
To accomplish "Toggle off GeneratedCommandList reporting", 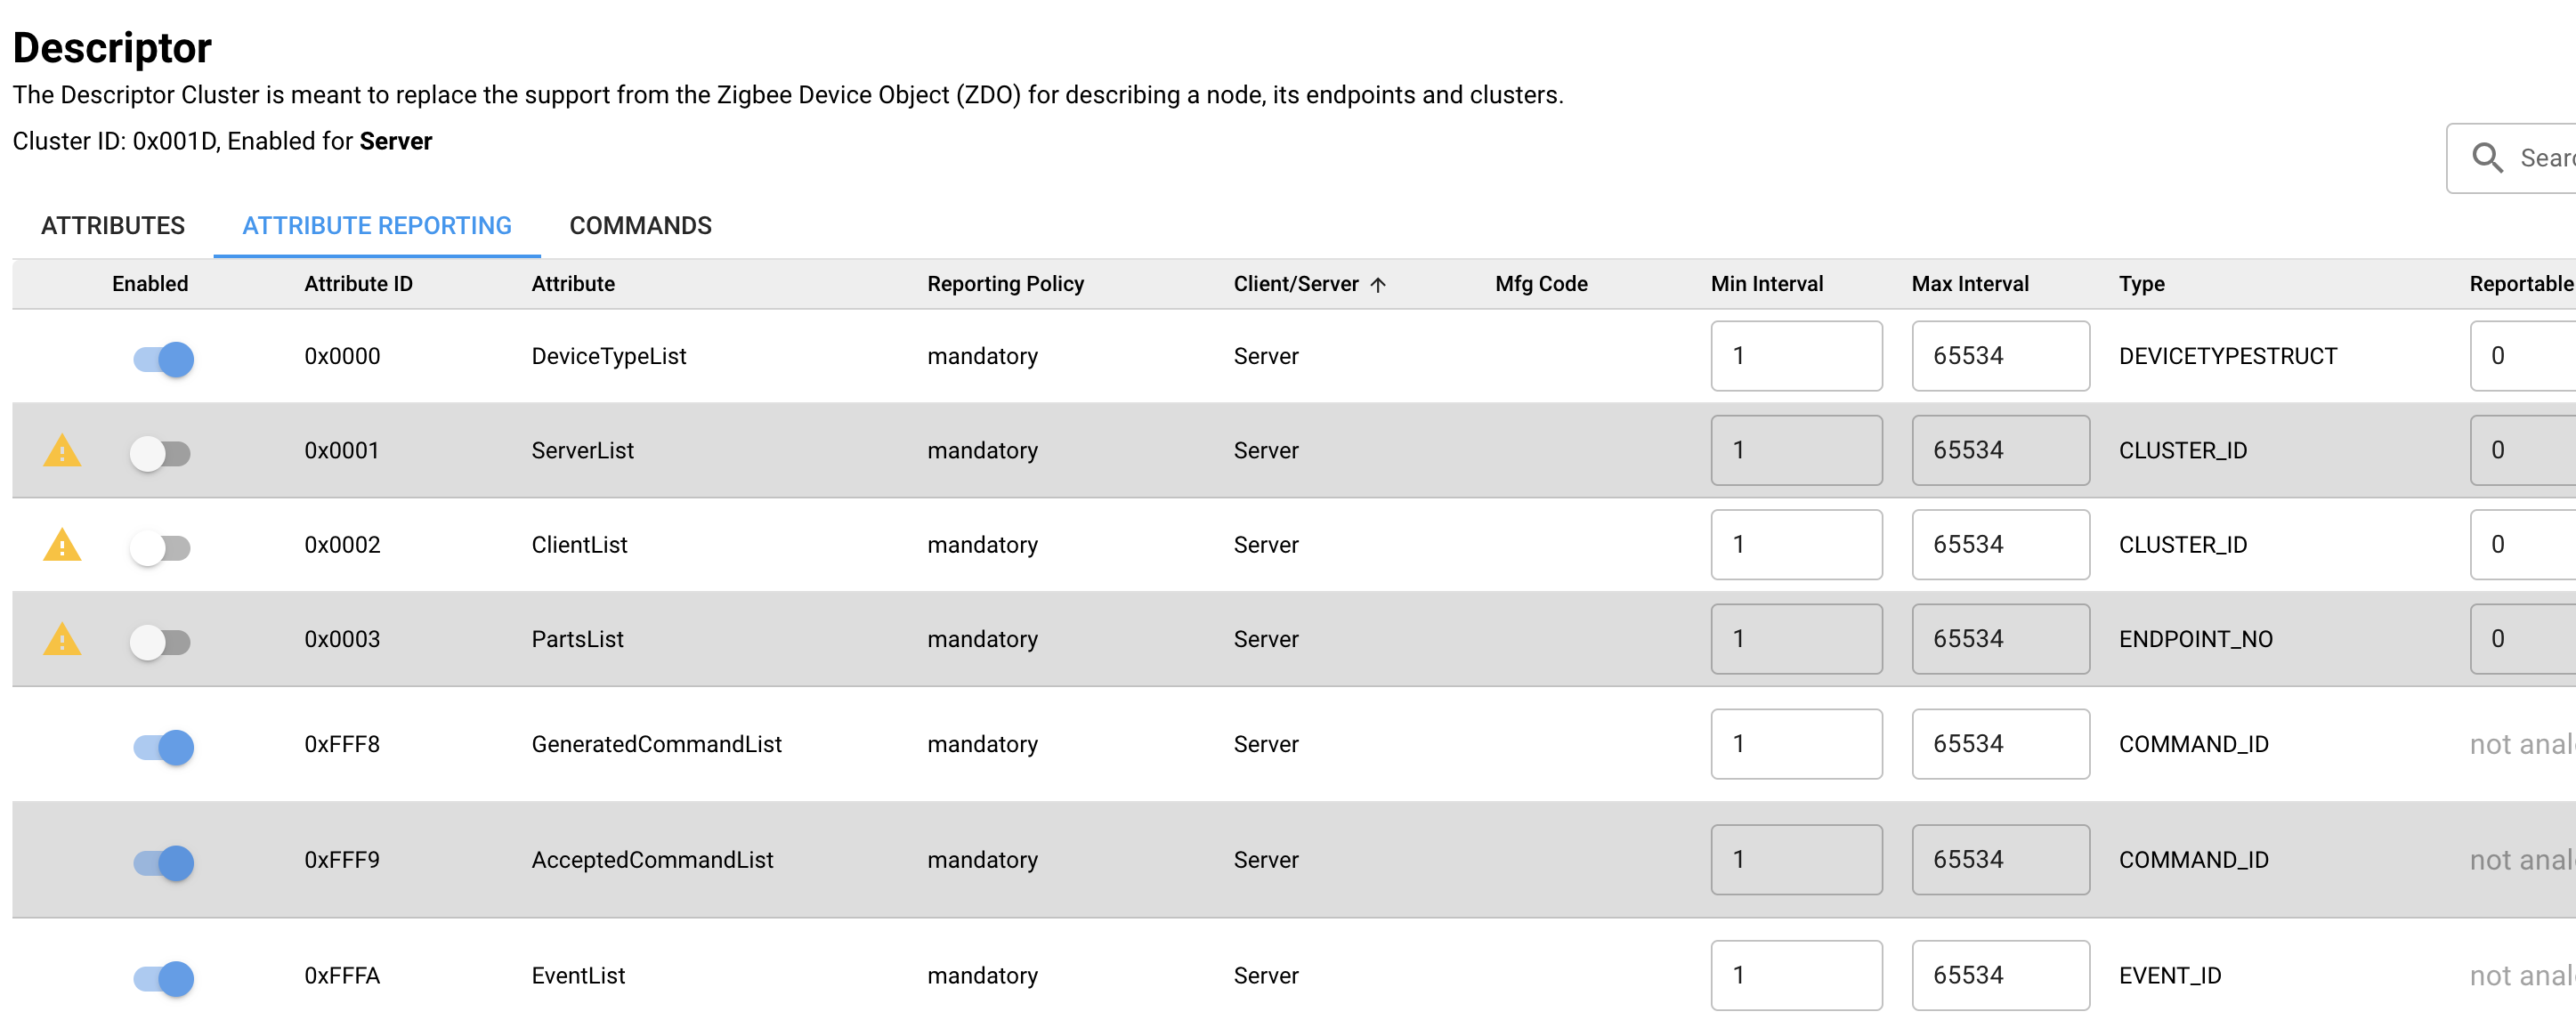I will click(163, 747).
